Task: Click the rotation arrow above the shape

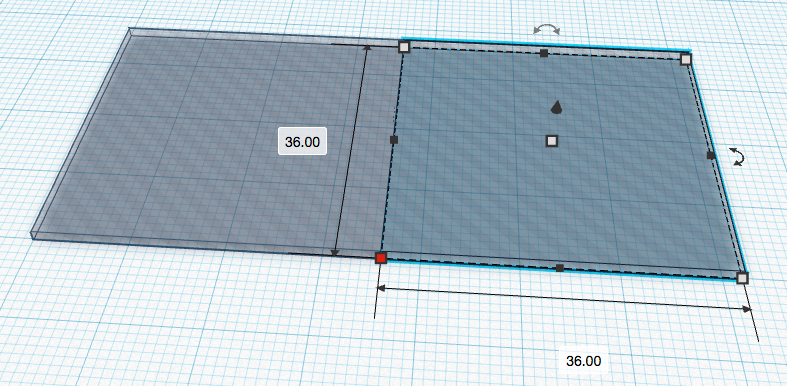Action: 547,30
